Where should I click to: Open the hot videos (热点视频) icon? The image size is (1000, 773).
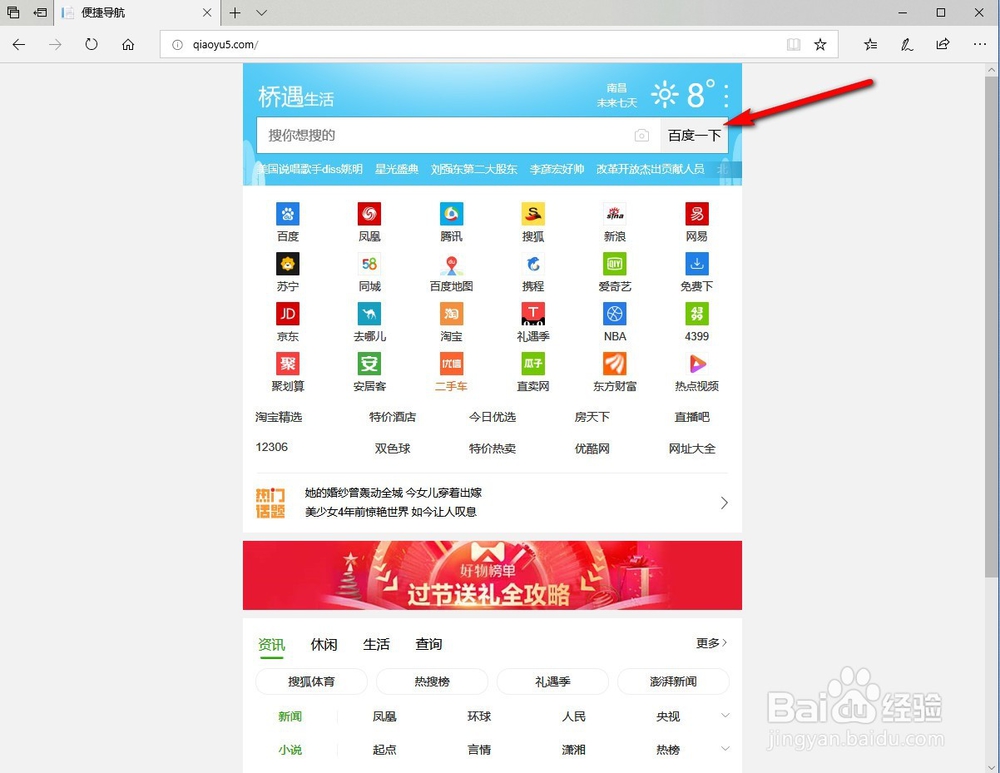(697, 364)
